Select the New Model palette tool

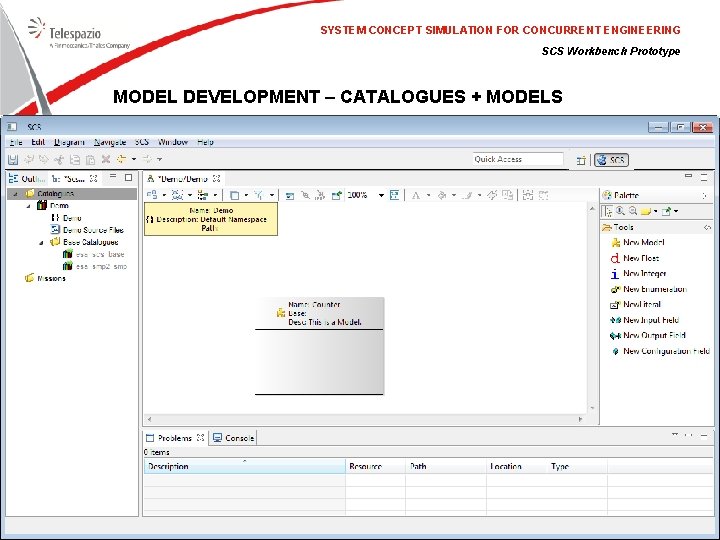tap(643, 243)
